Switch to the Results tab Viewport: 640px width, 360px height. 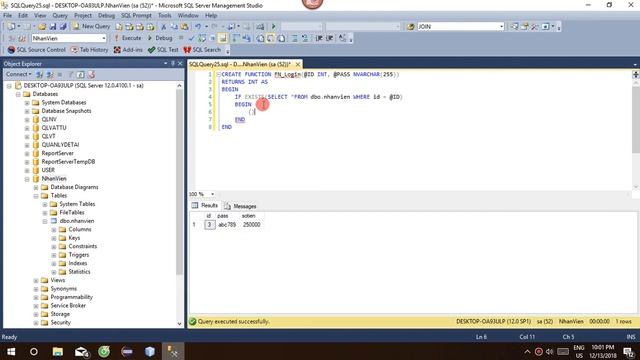(205, 206)
